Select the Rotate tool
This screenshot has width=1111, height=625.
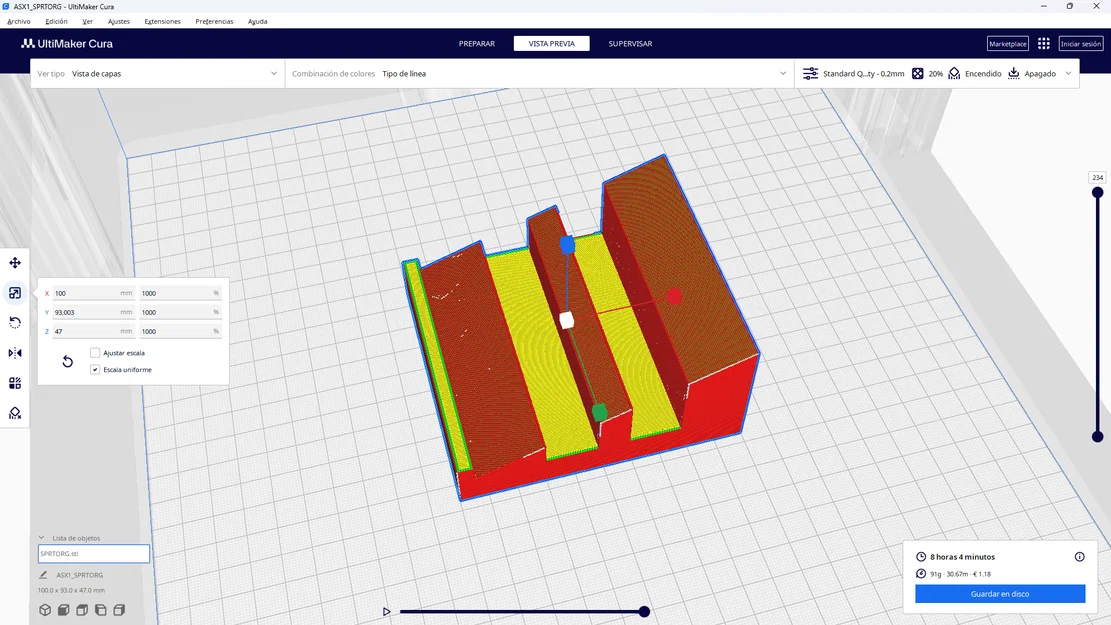[x=14, y=322]
